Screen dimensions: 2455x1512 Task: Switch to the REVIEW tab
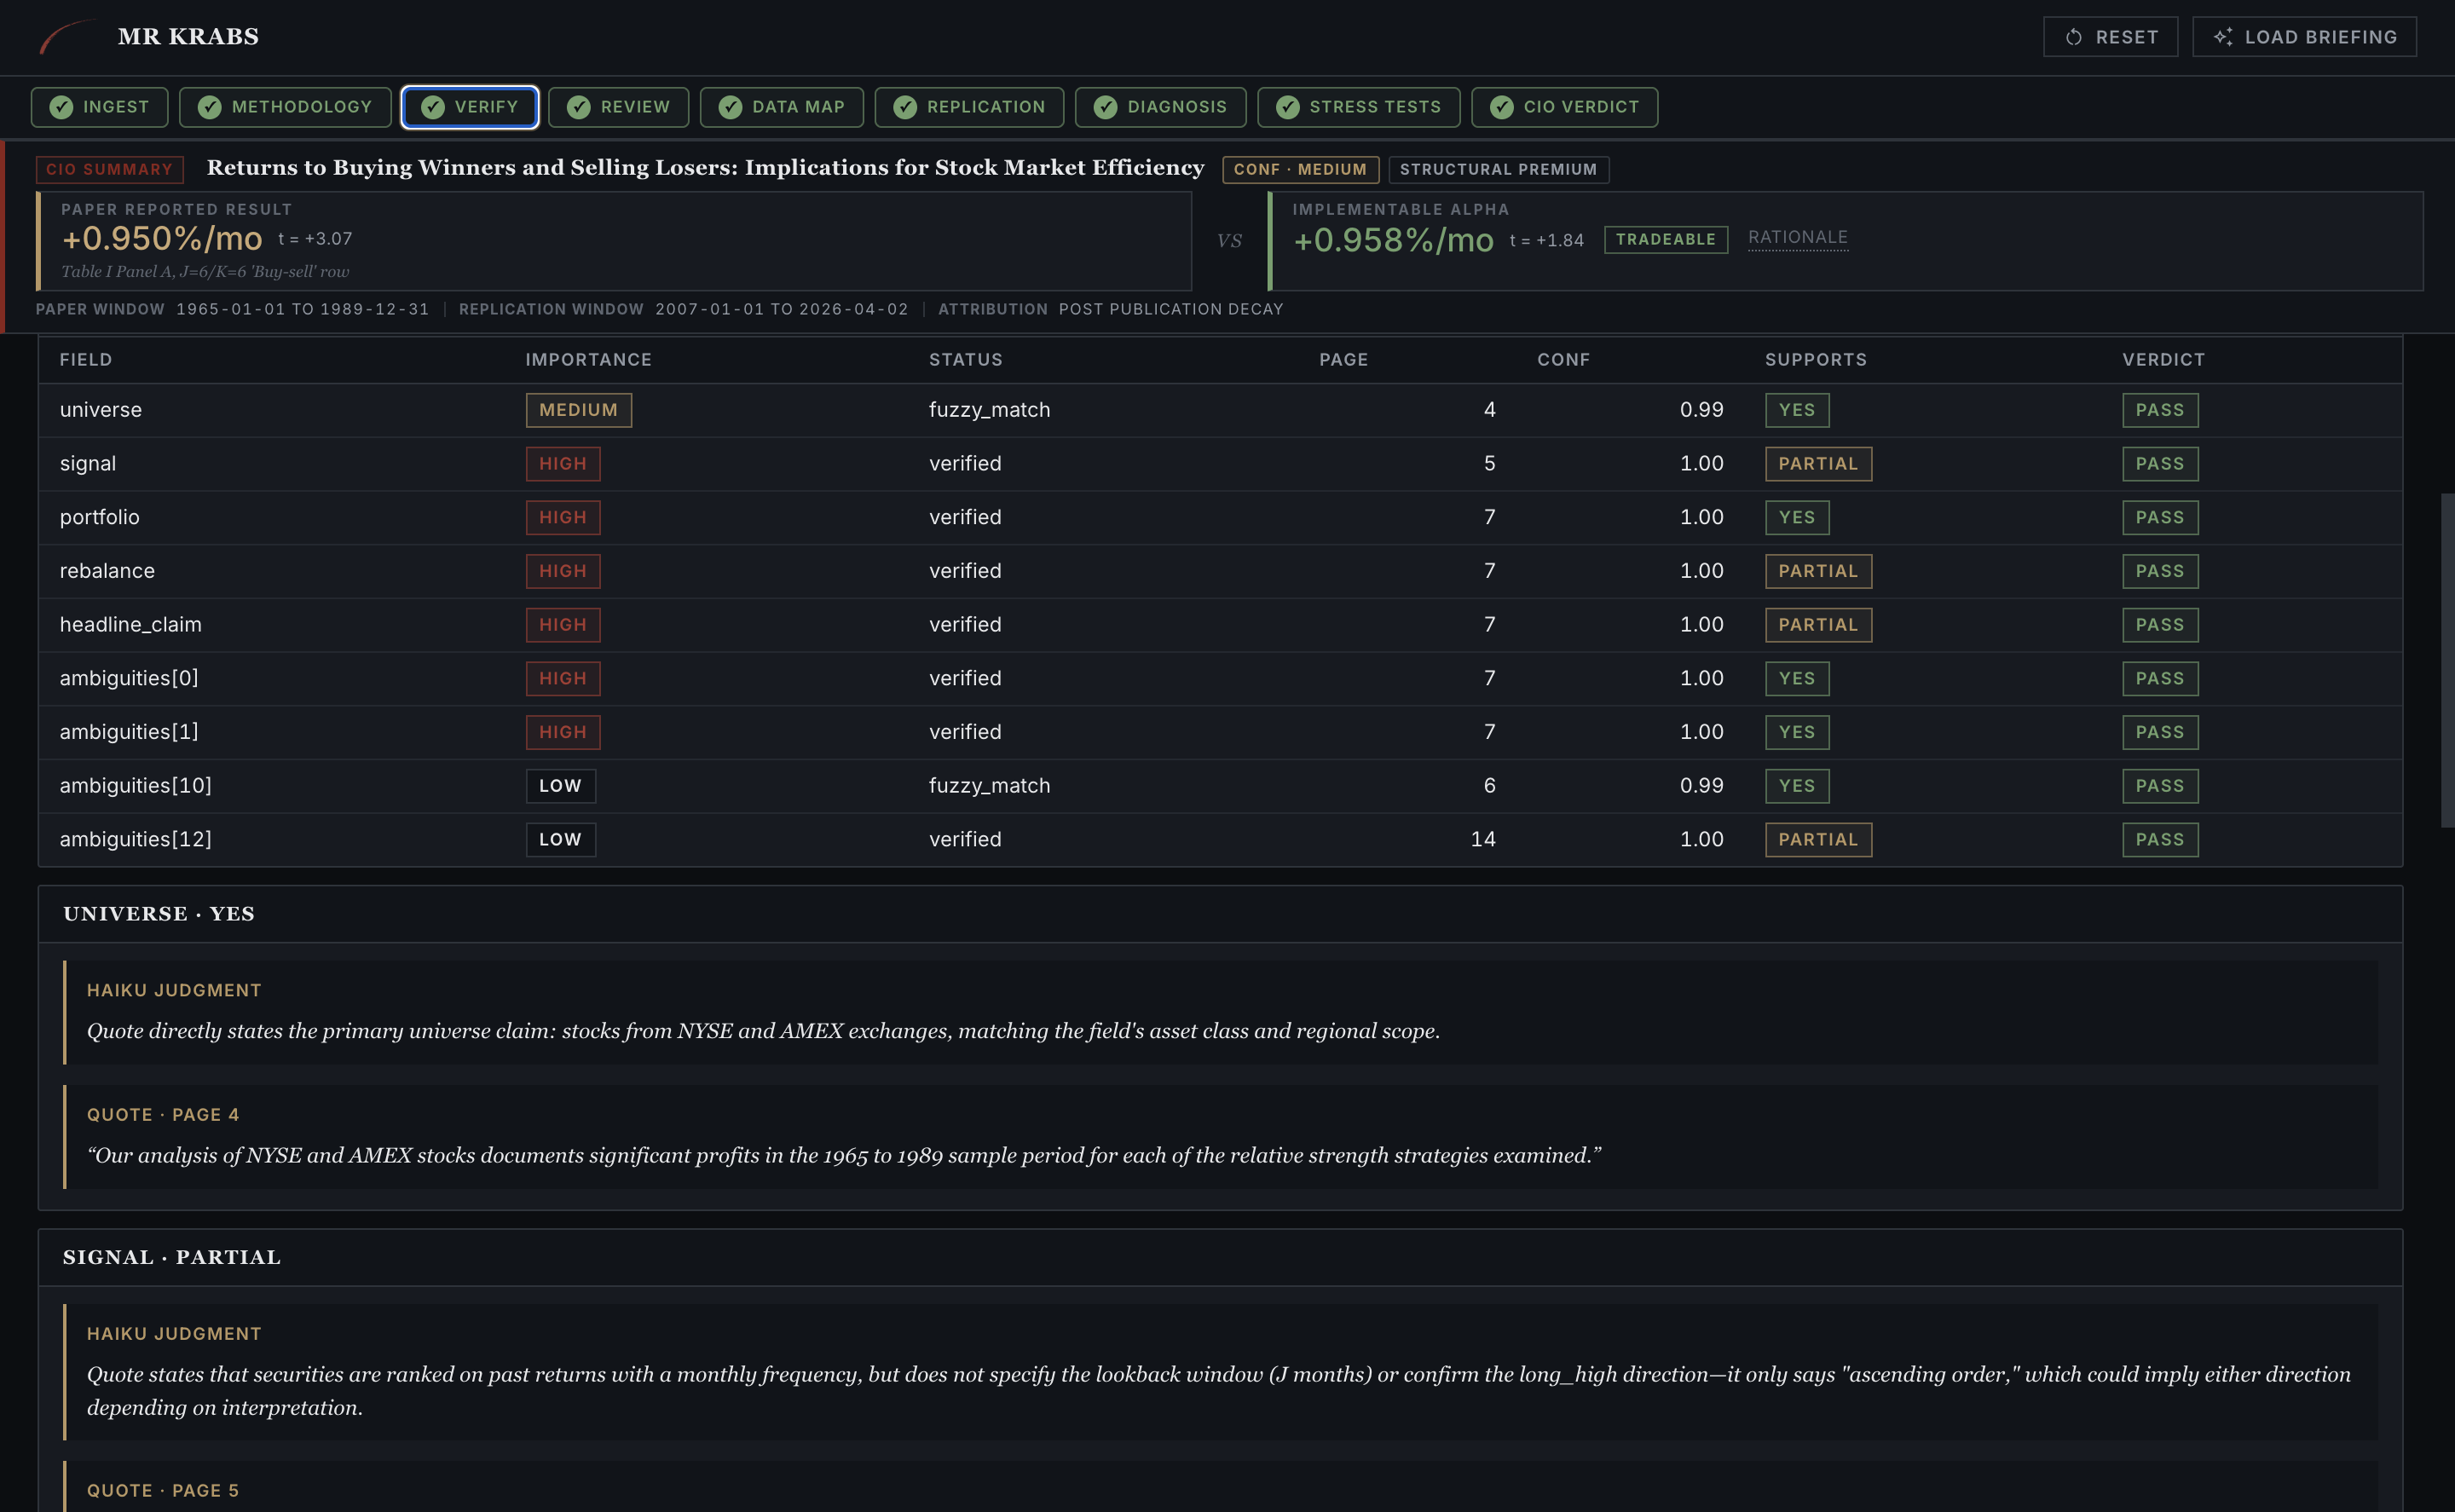pos(618,107)
